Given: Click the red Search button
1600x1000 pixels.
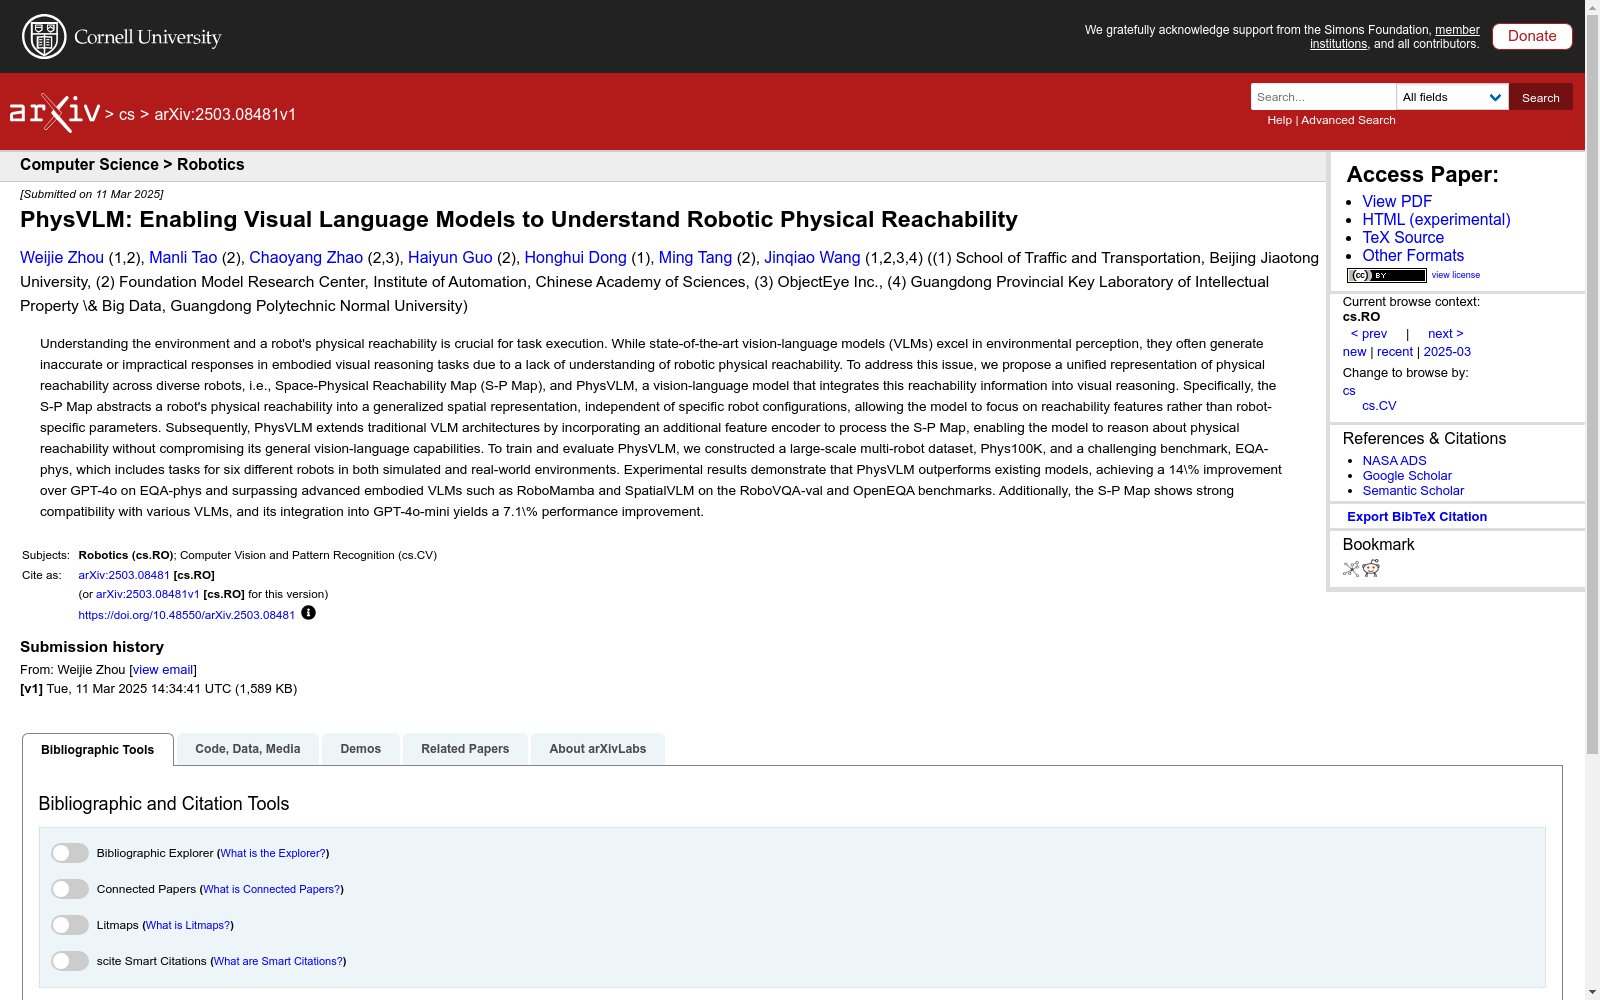Looking at the screenshot, I should [x=1541, y=97].
